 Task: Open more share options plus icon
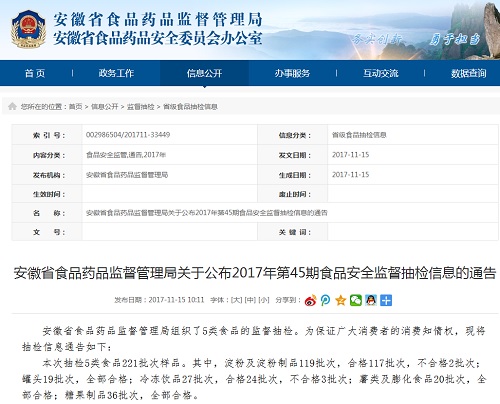tap(386, 300)
